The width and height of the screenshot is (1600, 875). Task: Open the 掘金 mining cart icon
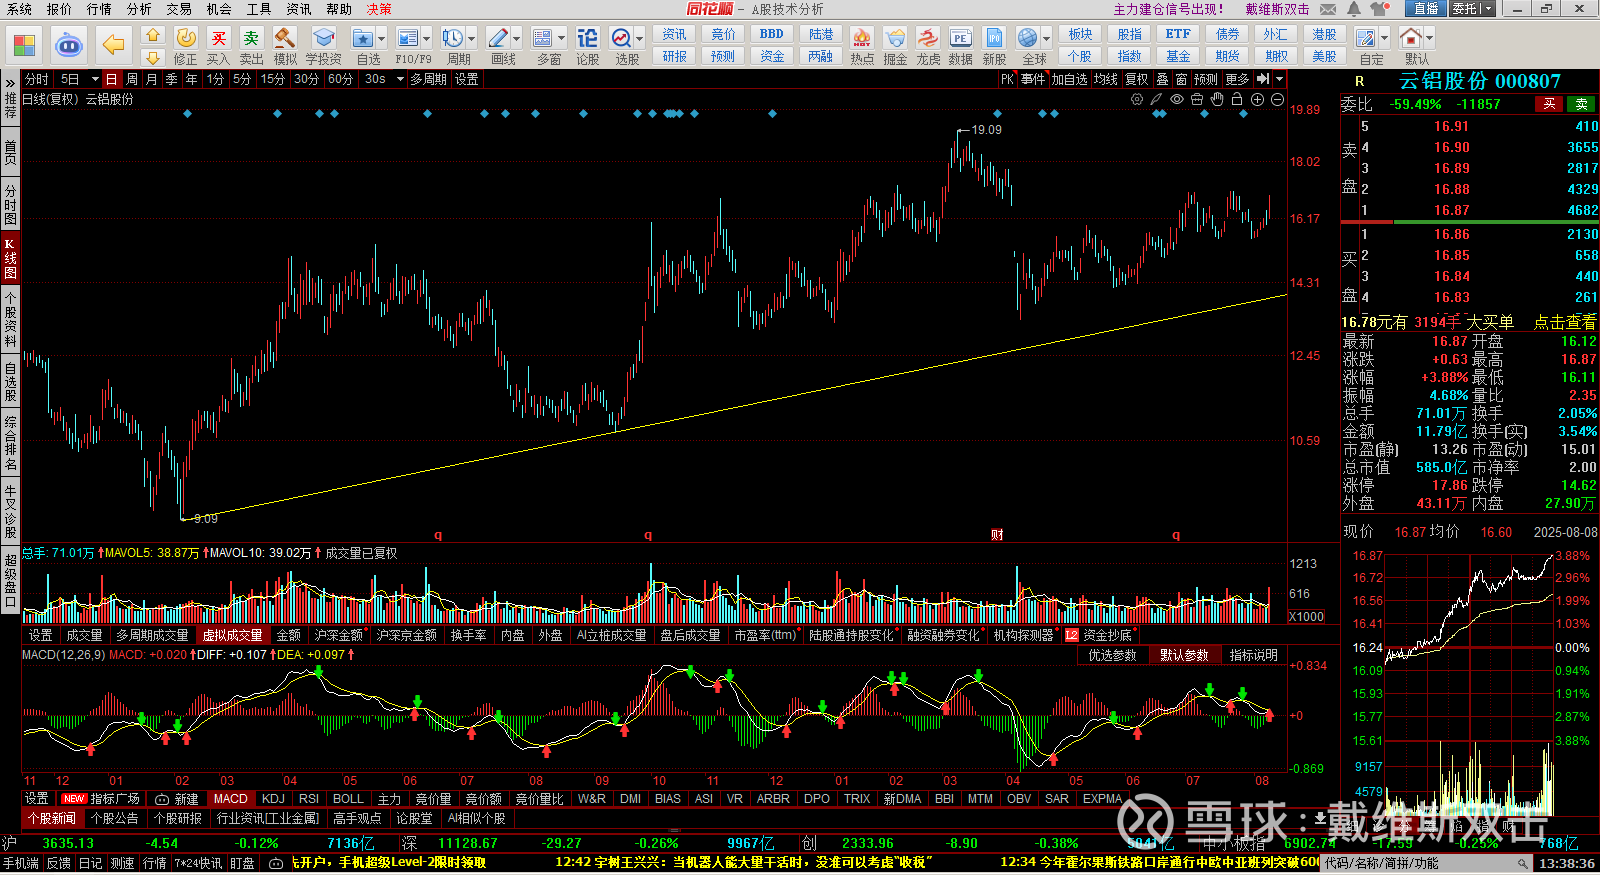pos(895,46)
